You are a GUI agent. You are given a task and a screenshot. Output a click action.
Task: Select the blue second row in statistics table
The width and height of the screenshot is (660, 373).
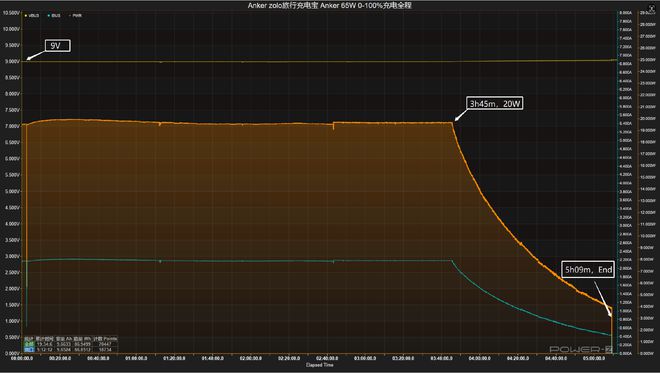tap(71, 349)
